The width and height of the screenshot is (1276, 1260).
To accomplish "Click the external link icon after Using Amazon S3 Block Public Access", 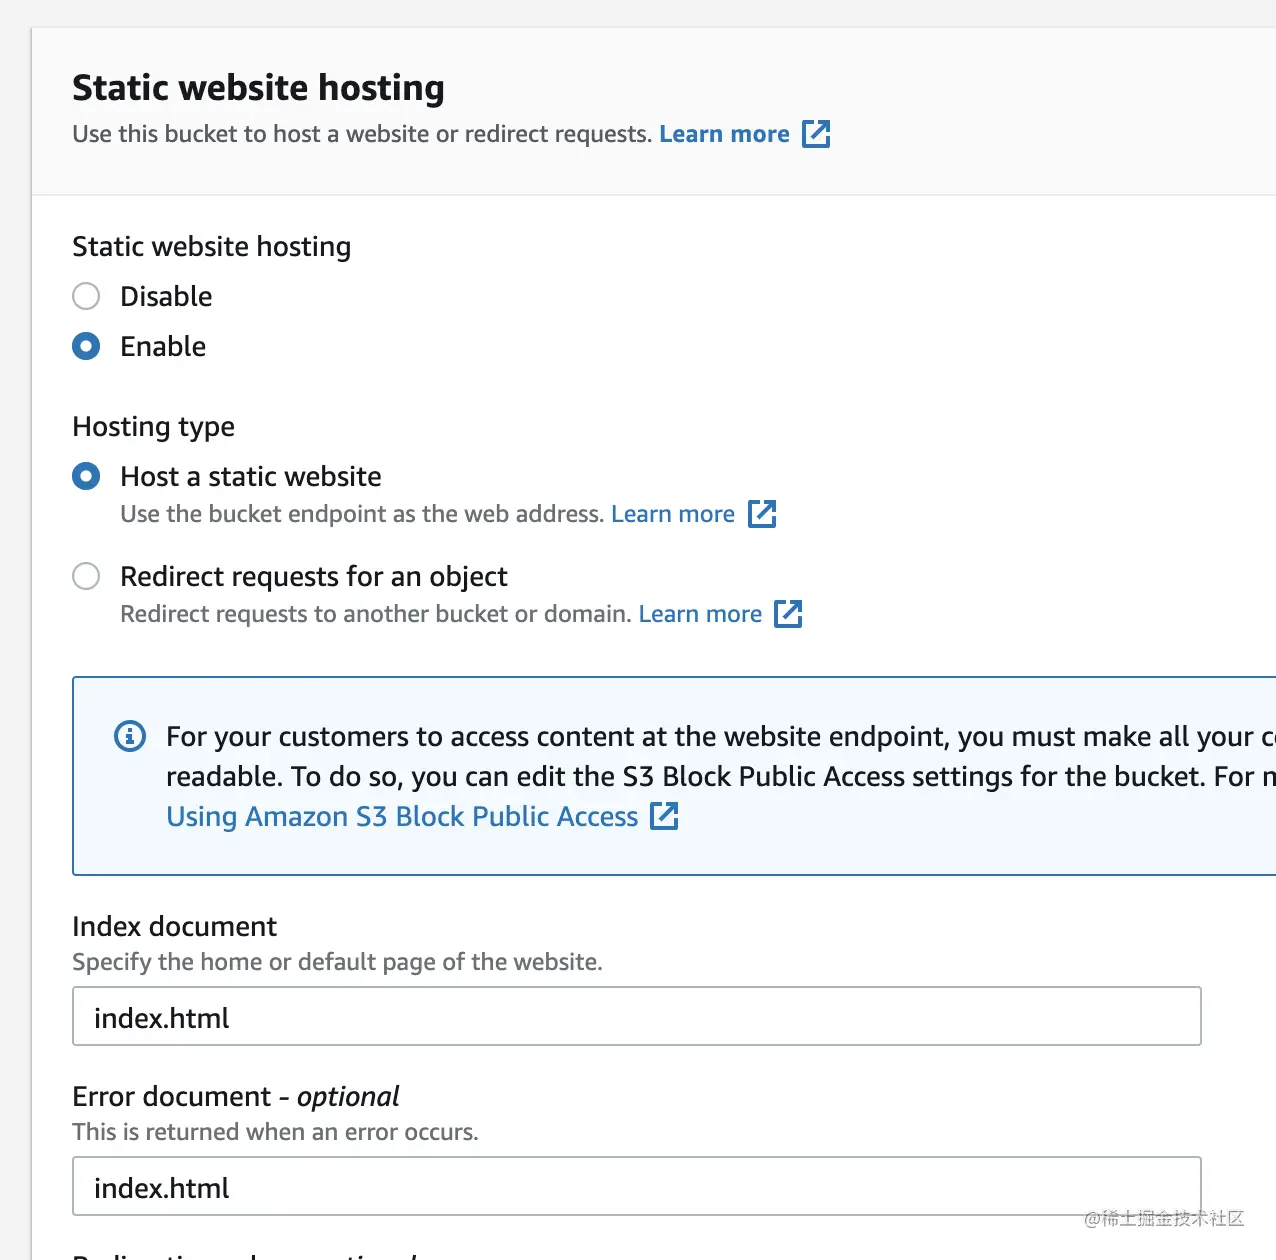I will coord(664,816).
